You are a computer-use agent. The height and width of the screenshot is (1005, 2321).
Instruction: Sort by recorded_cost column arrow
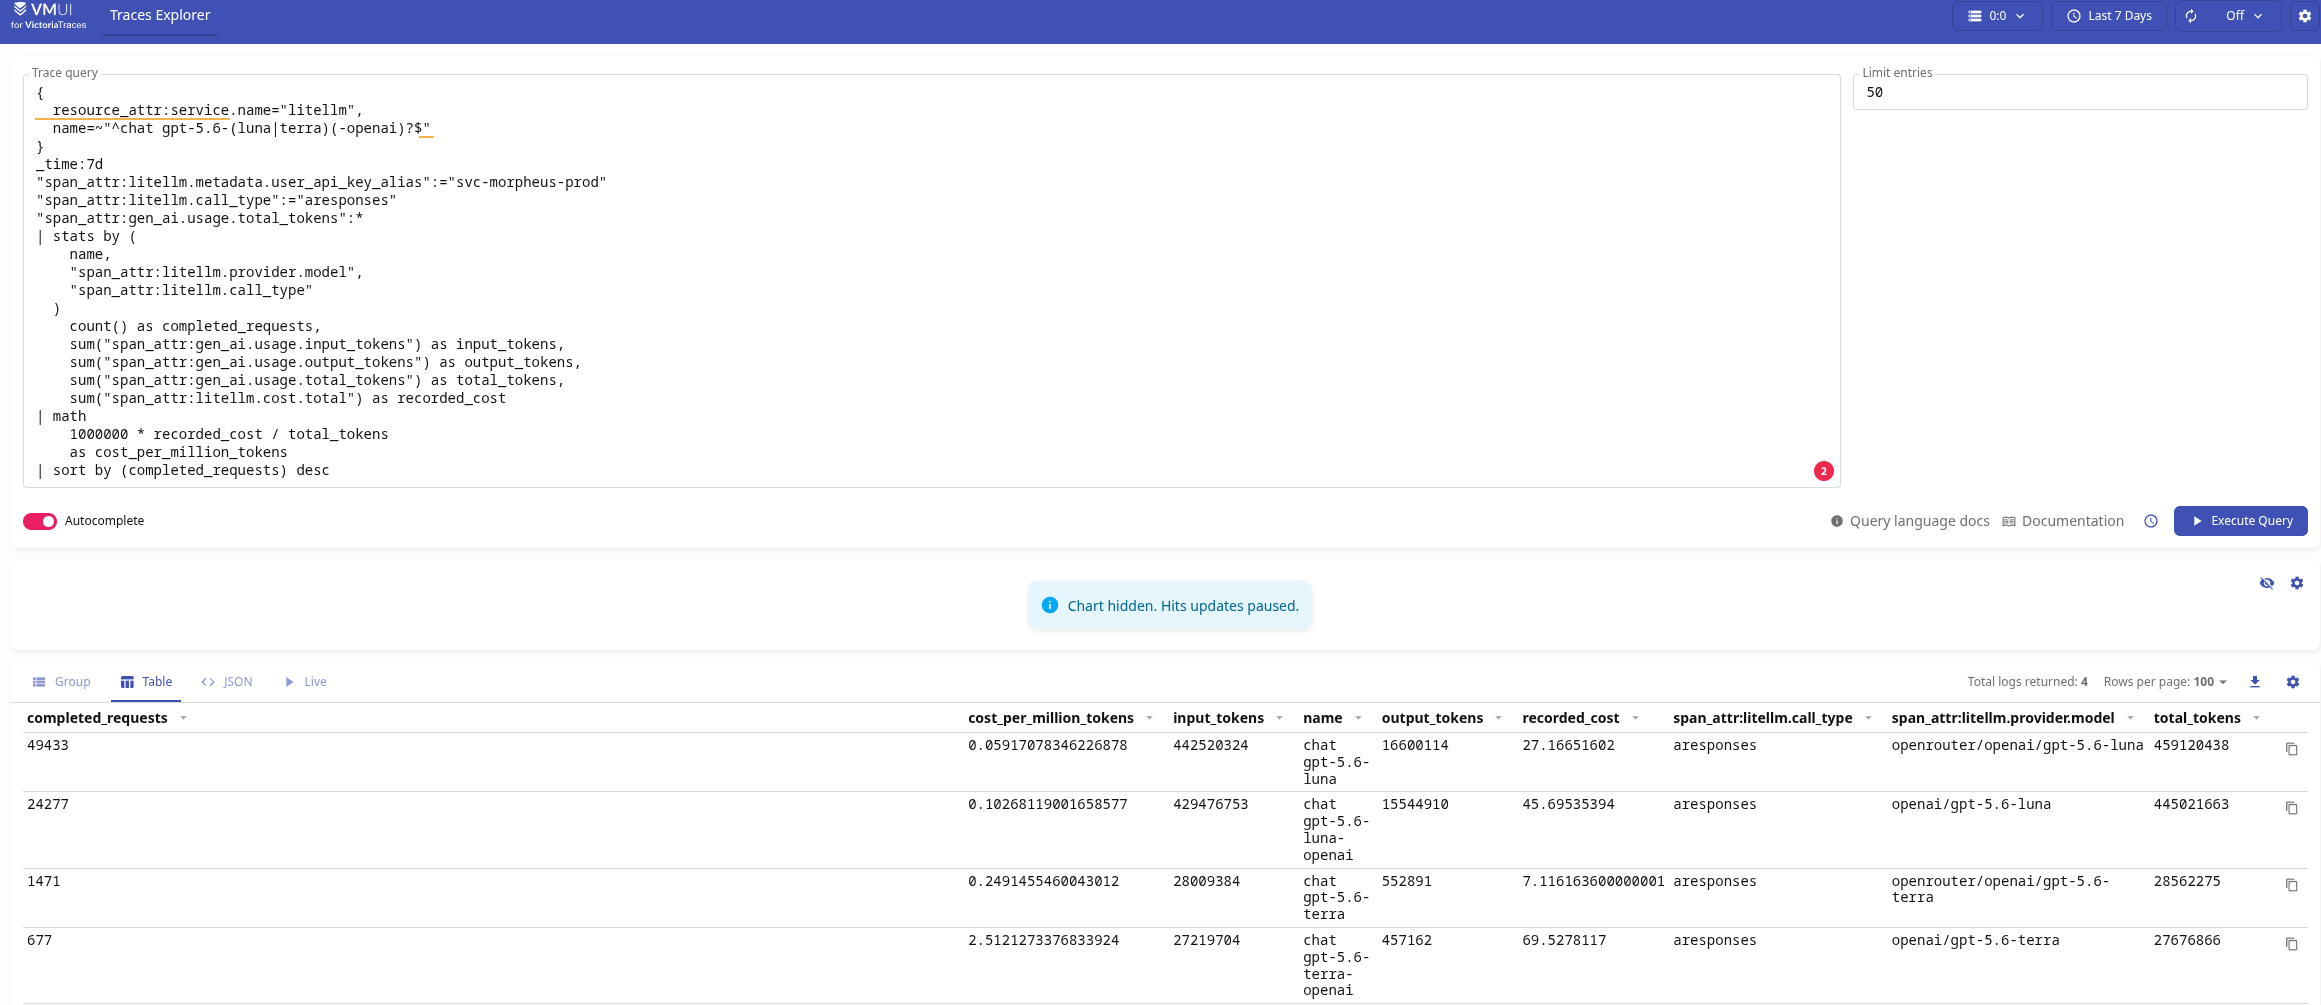click(x=1635, y=718)
